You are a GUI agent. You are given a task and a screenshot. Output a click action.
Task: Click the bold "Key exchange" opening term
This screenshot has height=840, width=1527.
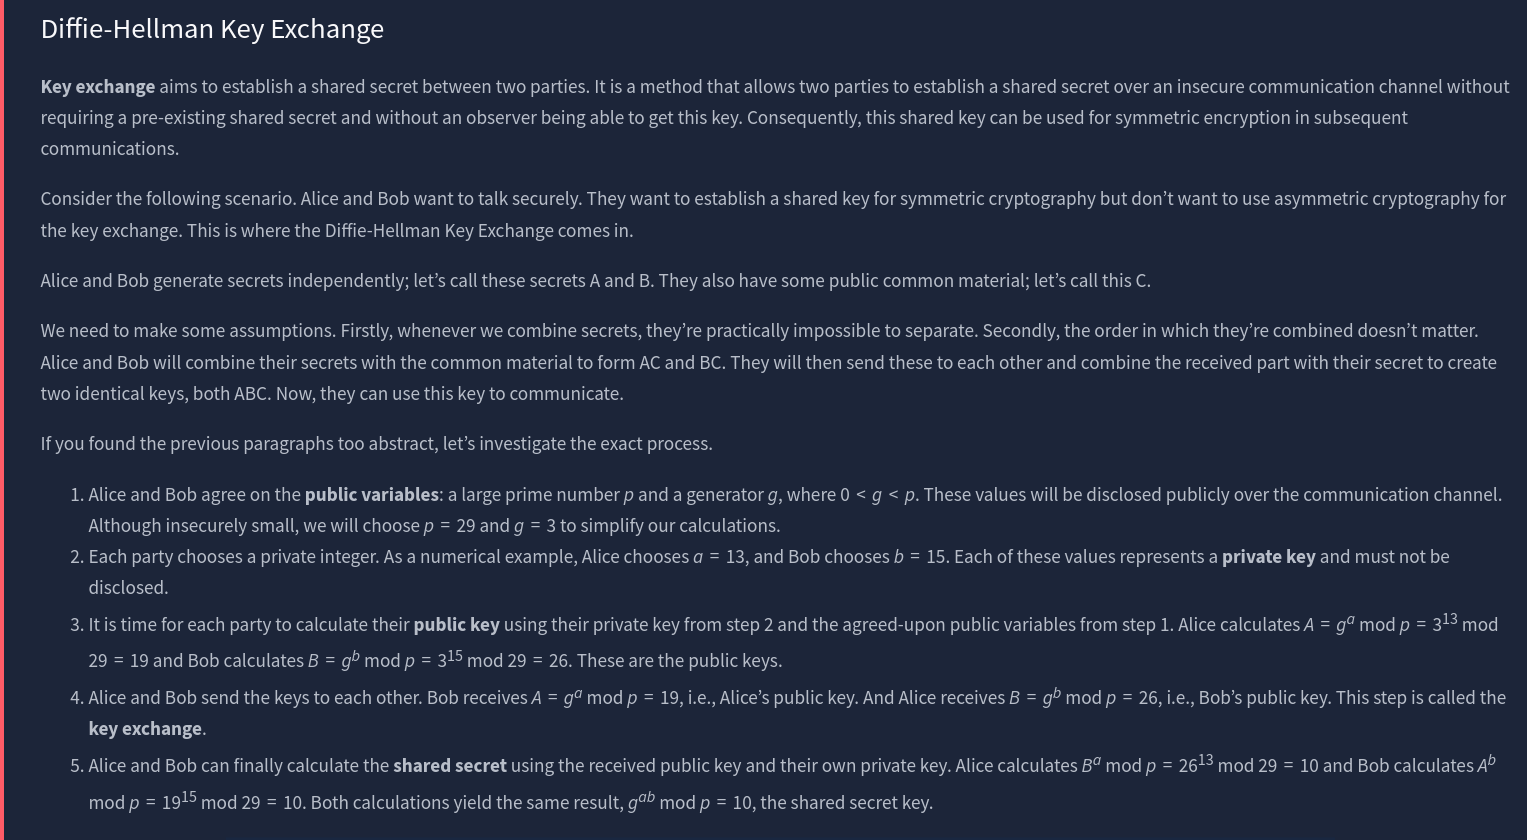pyautogui.click(x=98, y=87)
